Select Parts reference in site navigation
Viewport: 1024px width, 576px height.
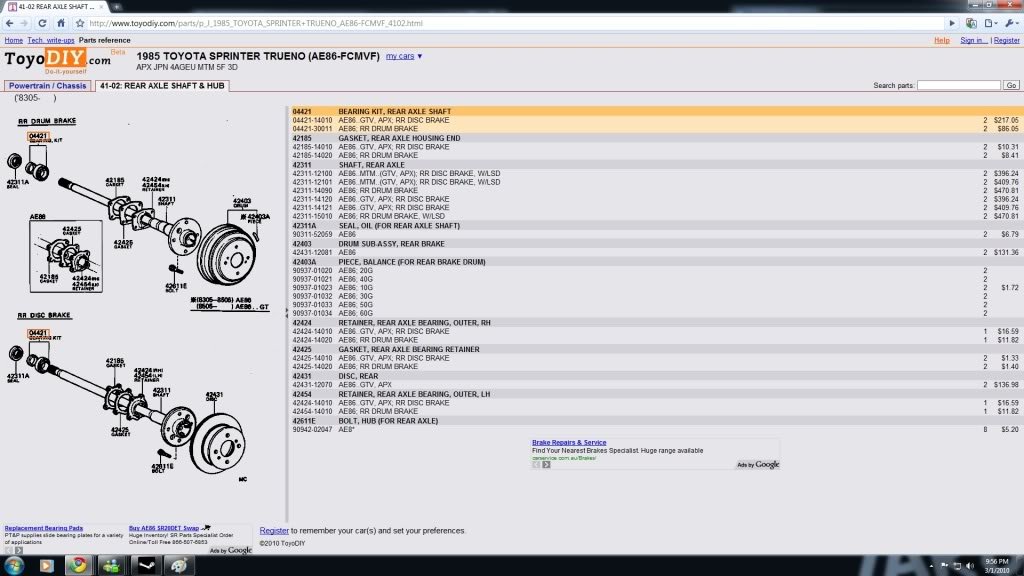[x=104, y=40]
